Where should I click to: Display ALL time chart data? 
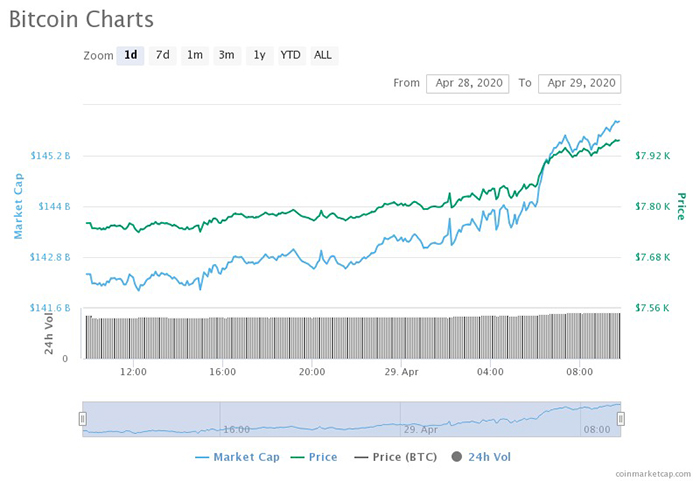coord(323,55)
